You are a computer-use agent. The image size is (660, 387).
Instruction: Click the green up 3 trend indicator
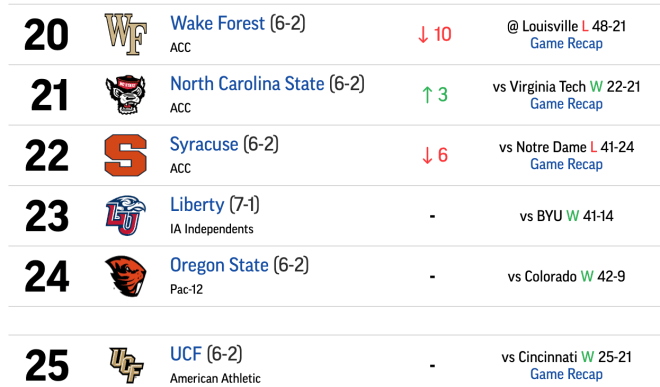(434, 94)
